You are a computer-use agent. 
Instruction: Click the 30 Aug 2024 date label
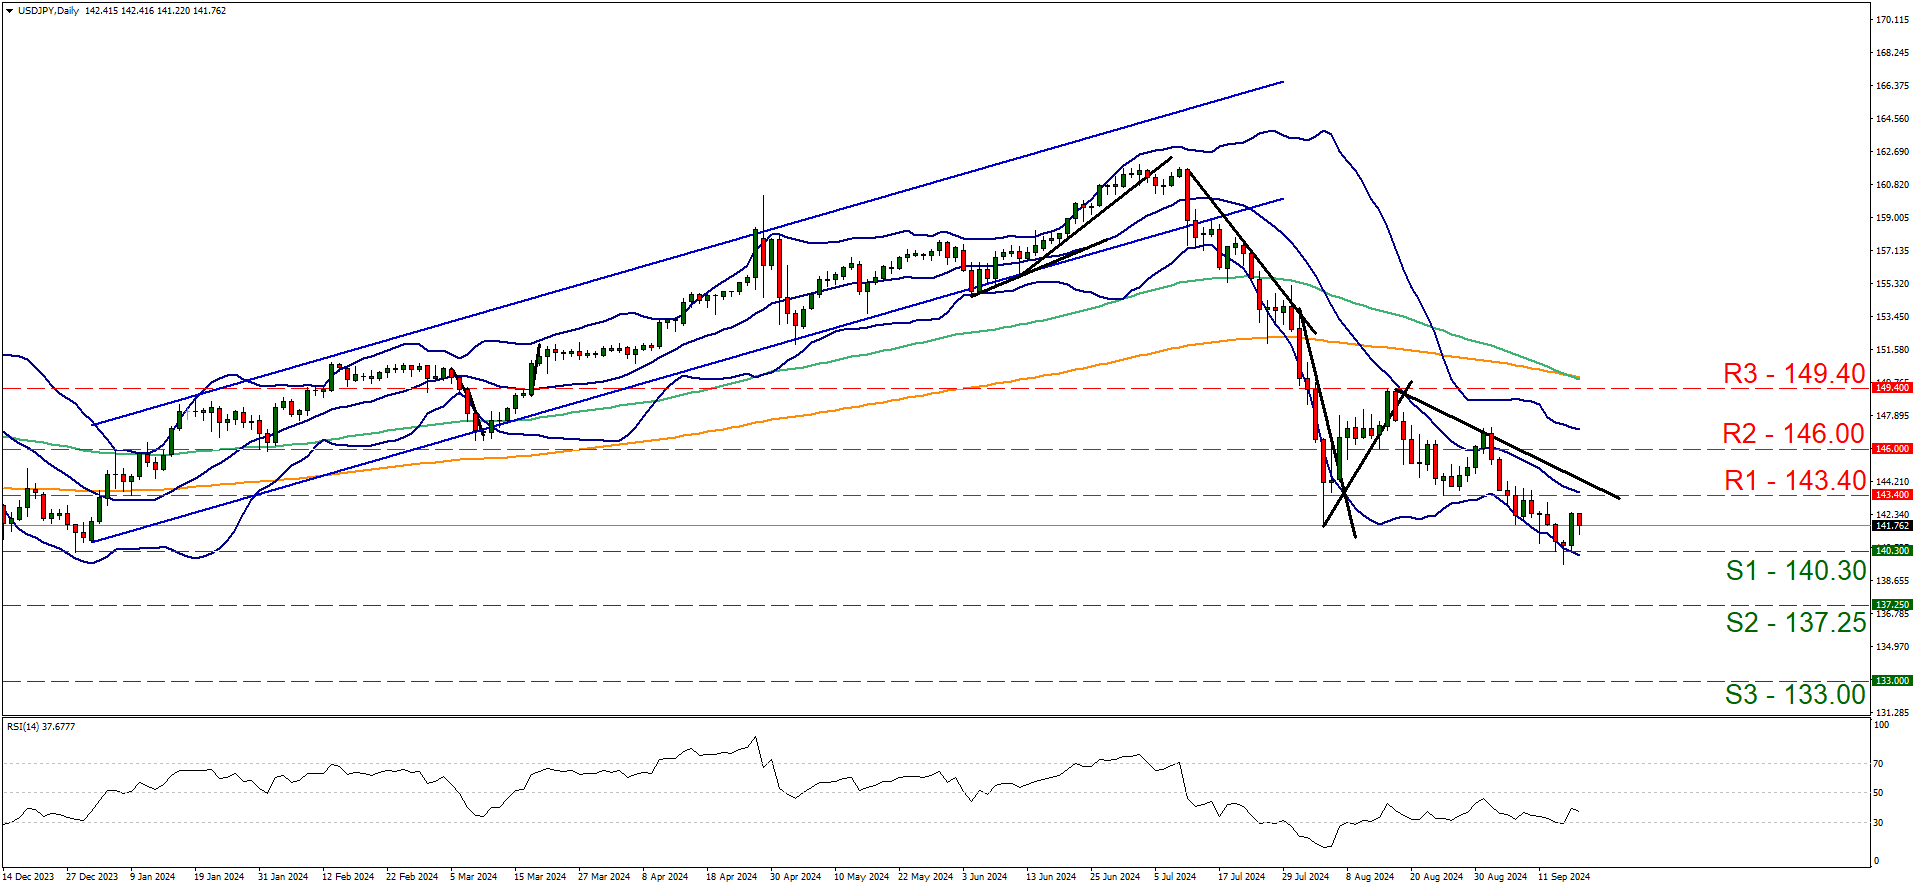click(x=1500, y=877)
